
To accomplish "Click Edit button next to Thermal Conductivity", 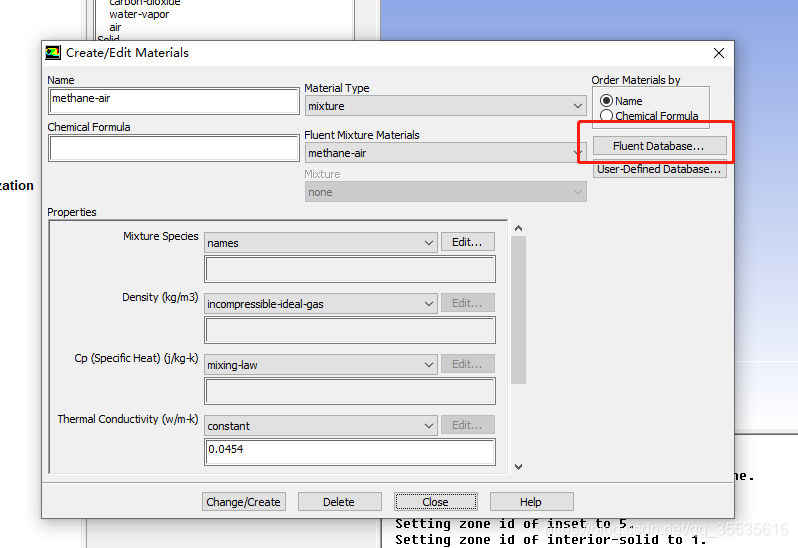I will [467, 425].
